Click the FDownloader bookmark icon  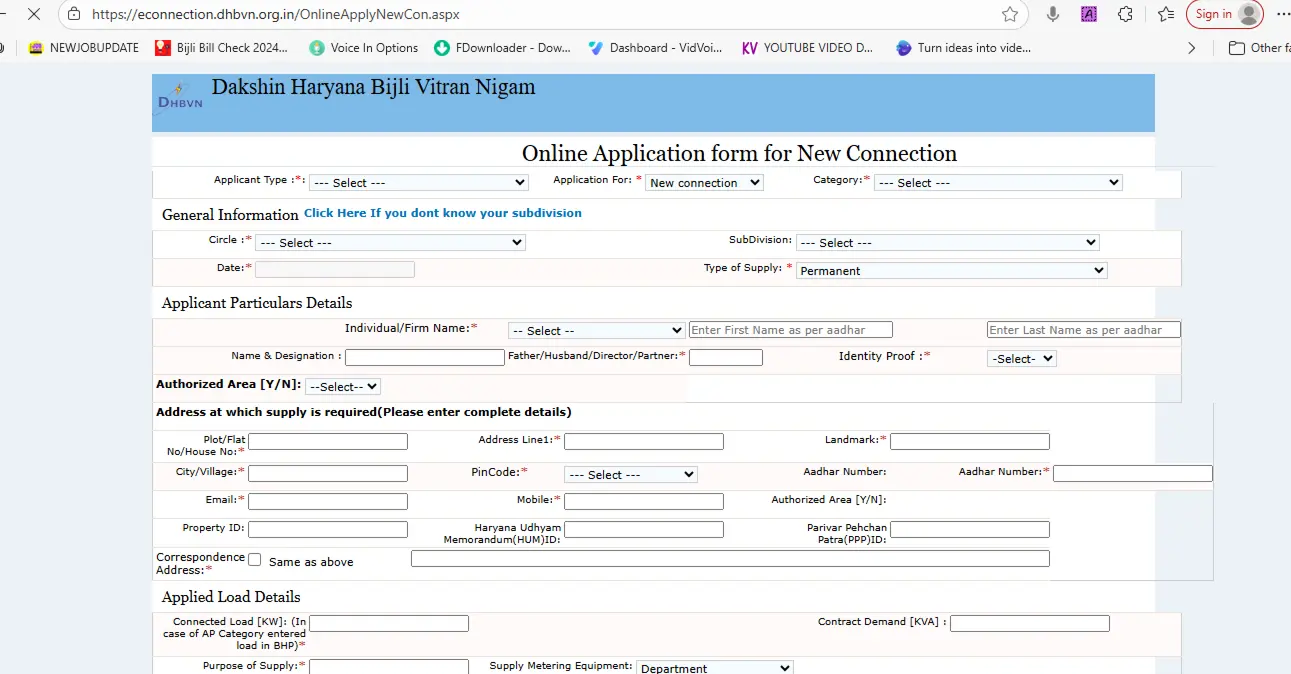[441, 47]
